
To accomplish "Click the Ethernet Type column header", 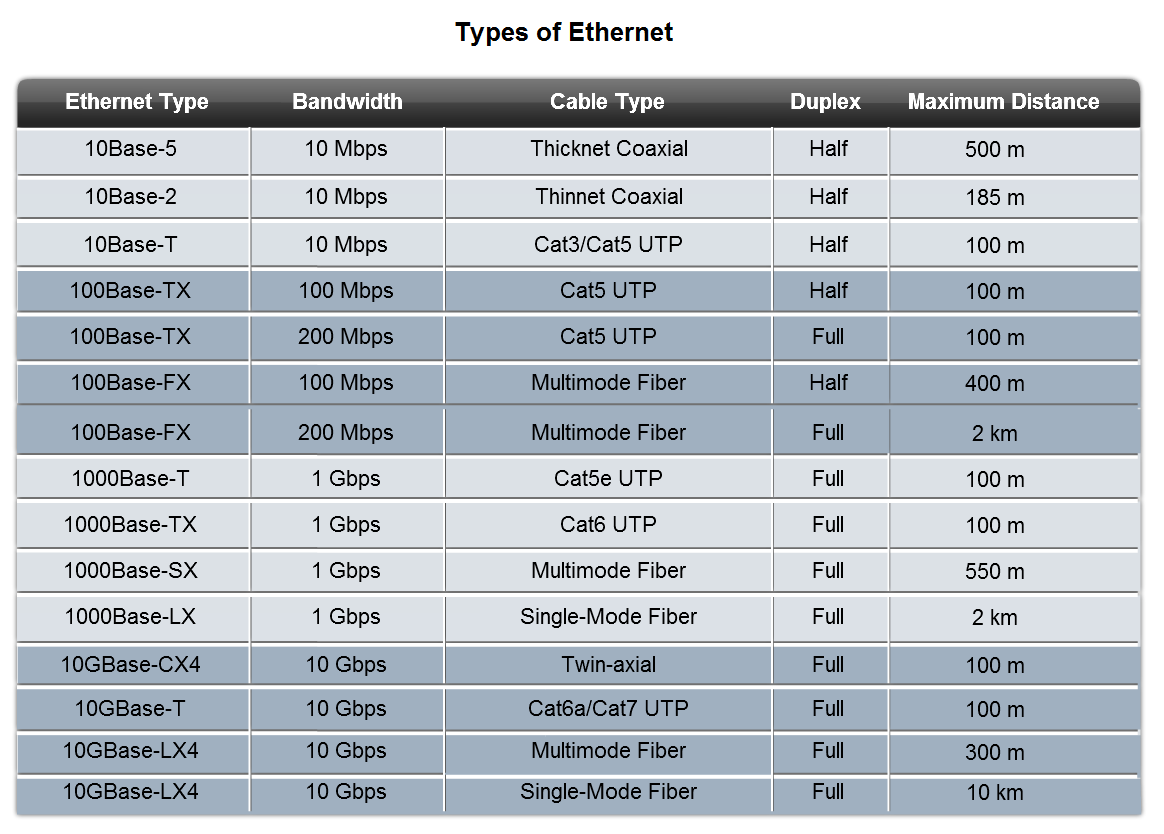I will point(137,102).
